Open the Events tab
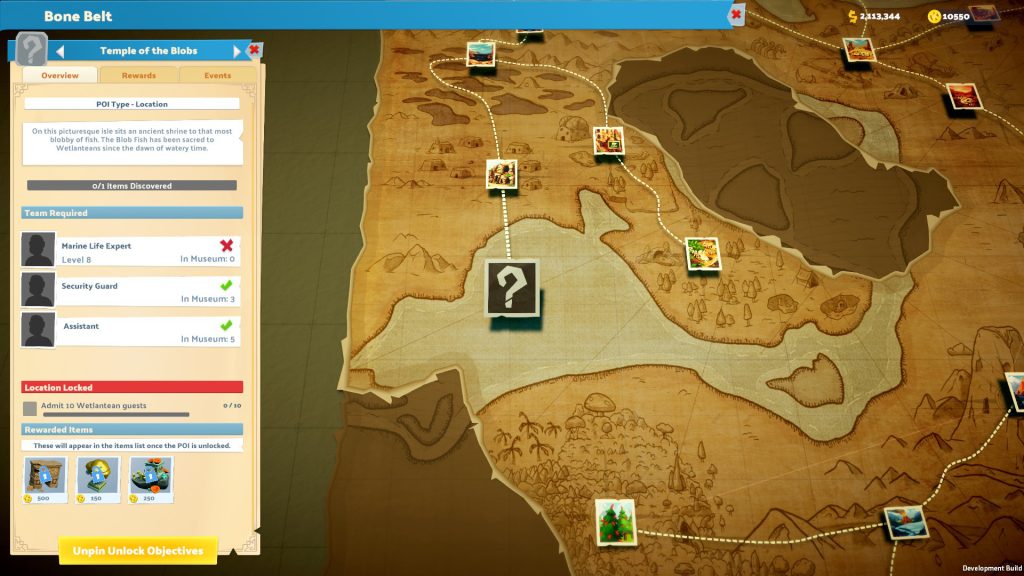Viewport: 1024px width, 576px height. 217,75
